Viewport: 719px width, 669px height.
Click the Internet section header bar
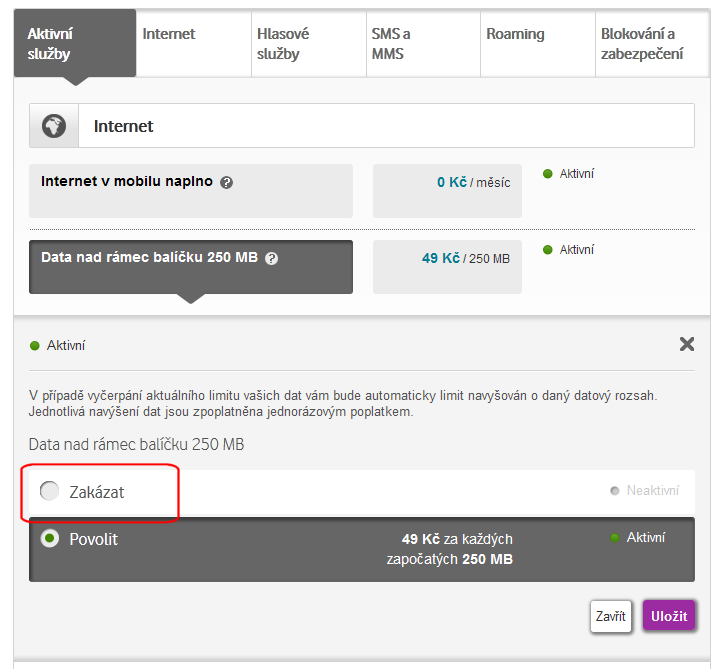pyautogui.click(x=385, y=126)
